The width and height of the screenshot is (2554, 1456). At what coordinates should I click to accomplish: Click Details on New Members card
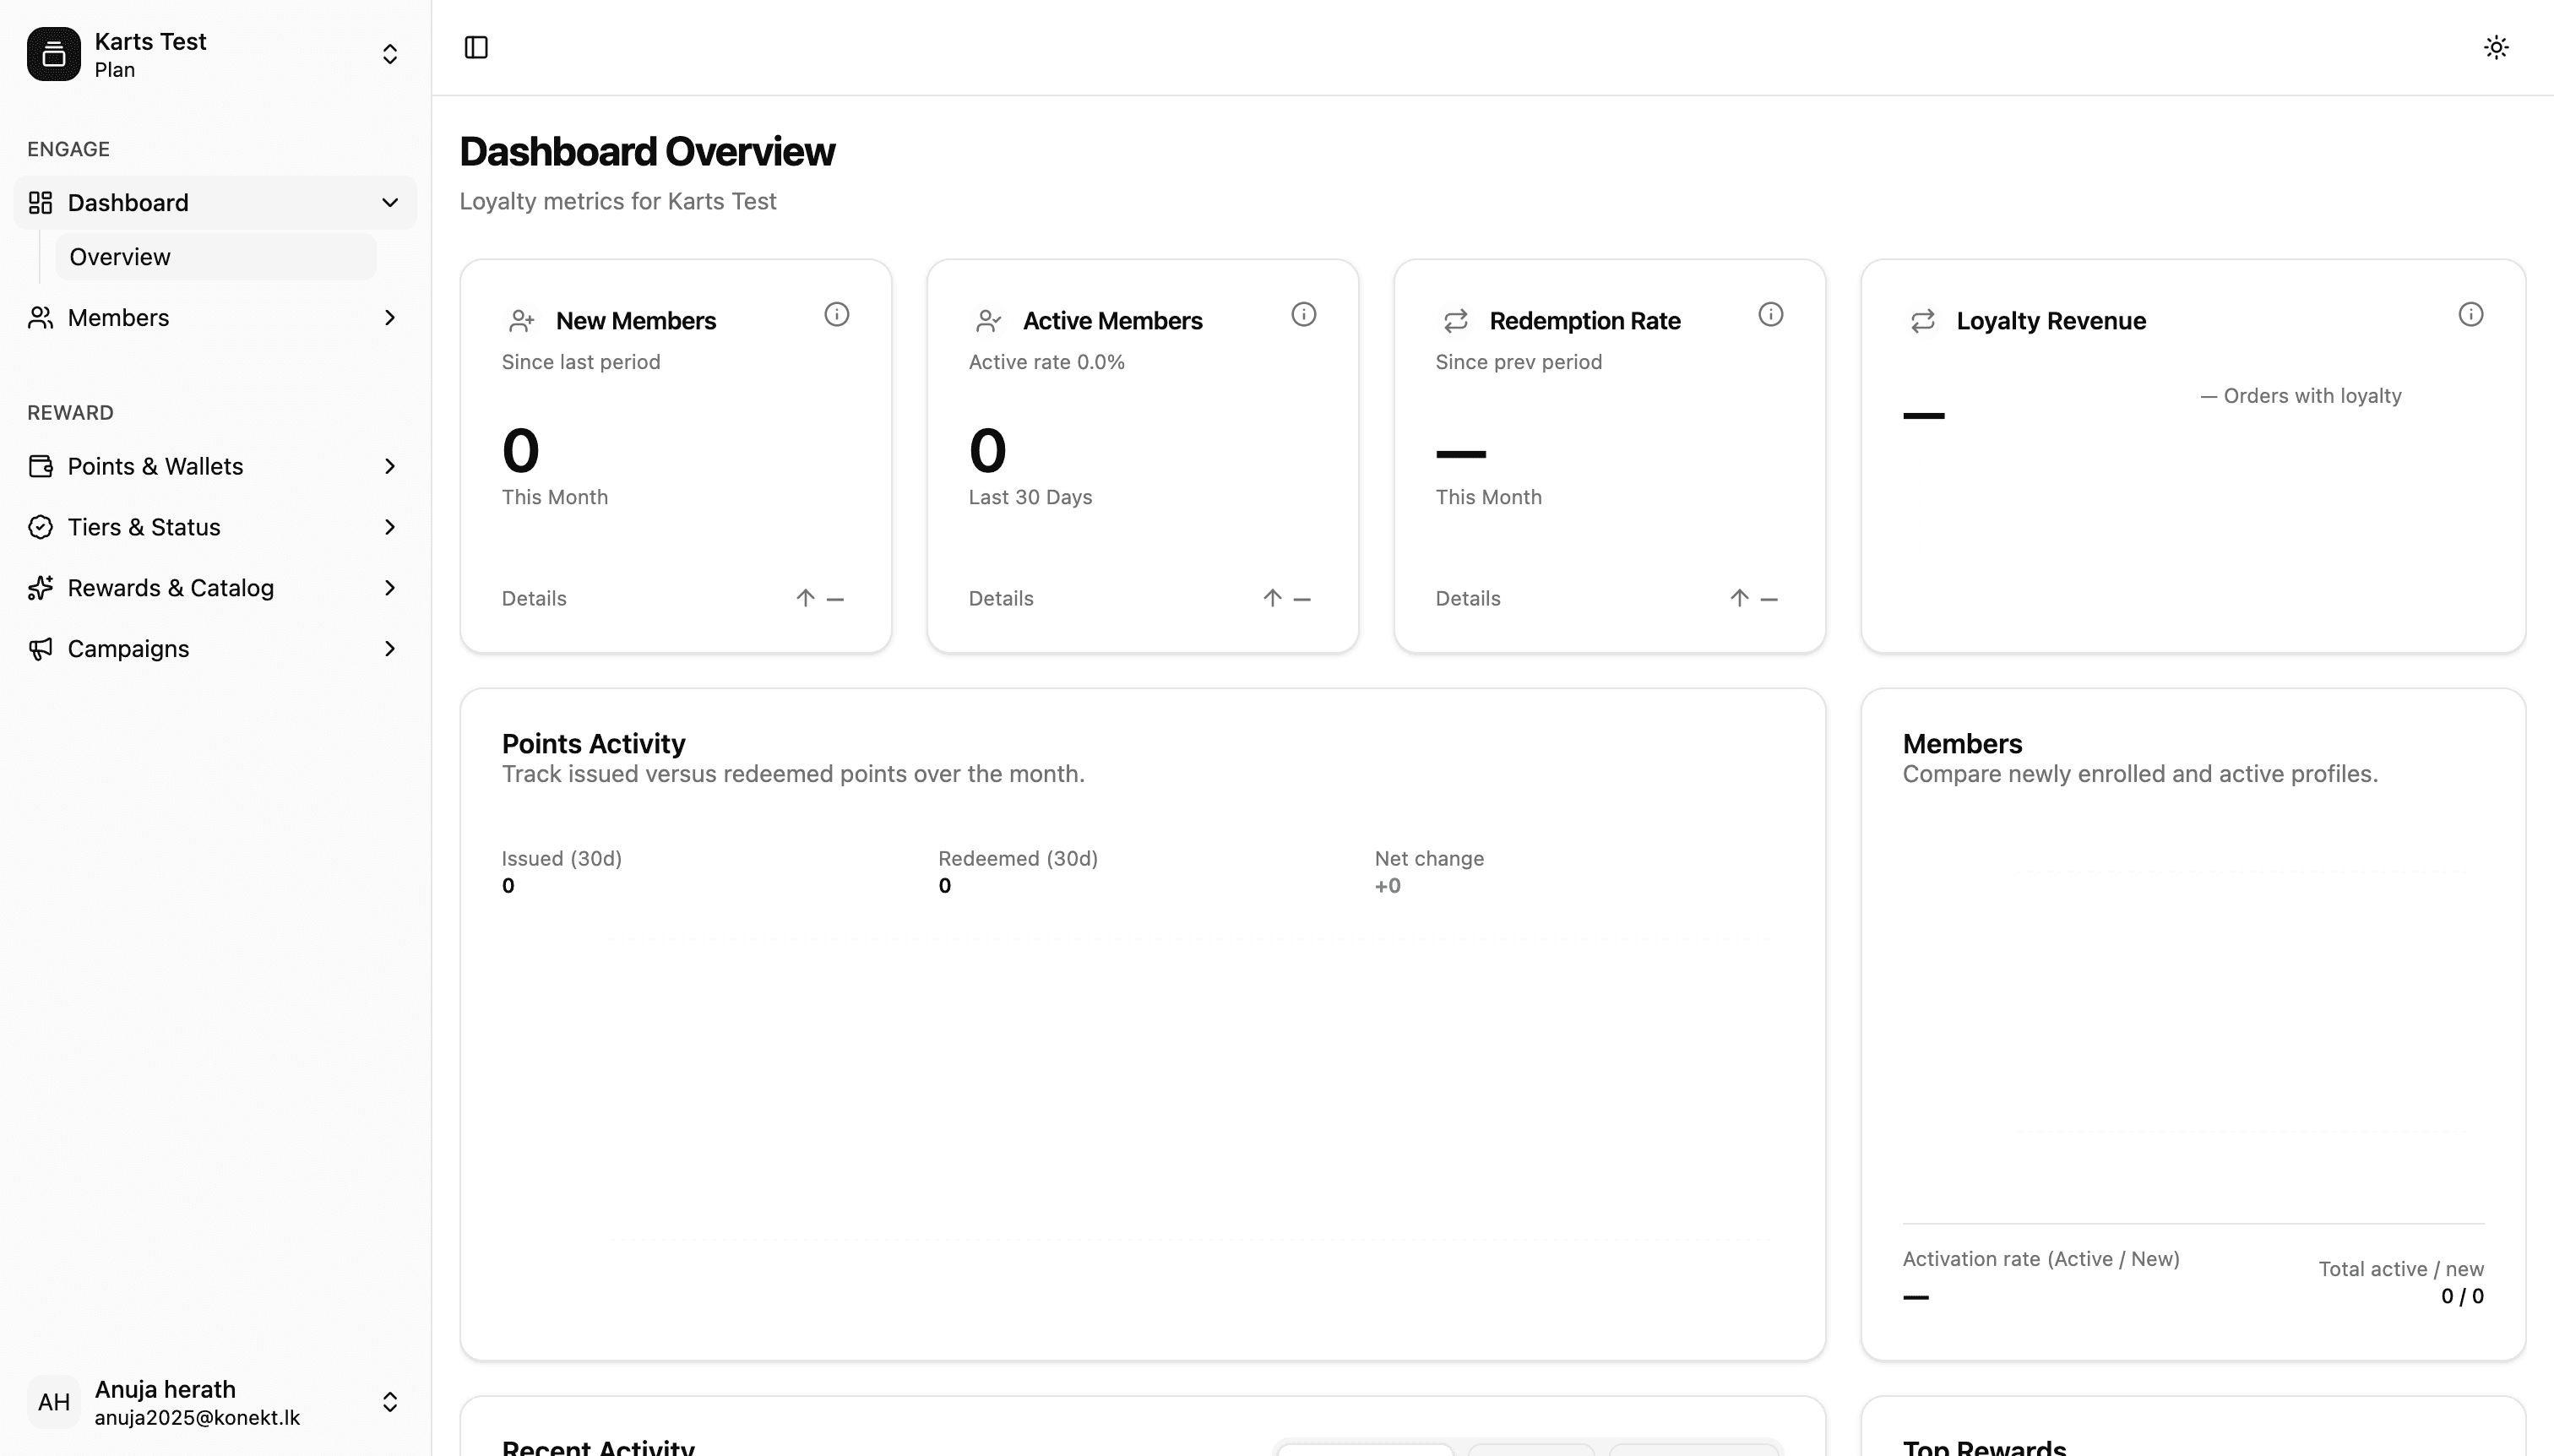(x=534, y=598)
